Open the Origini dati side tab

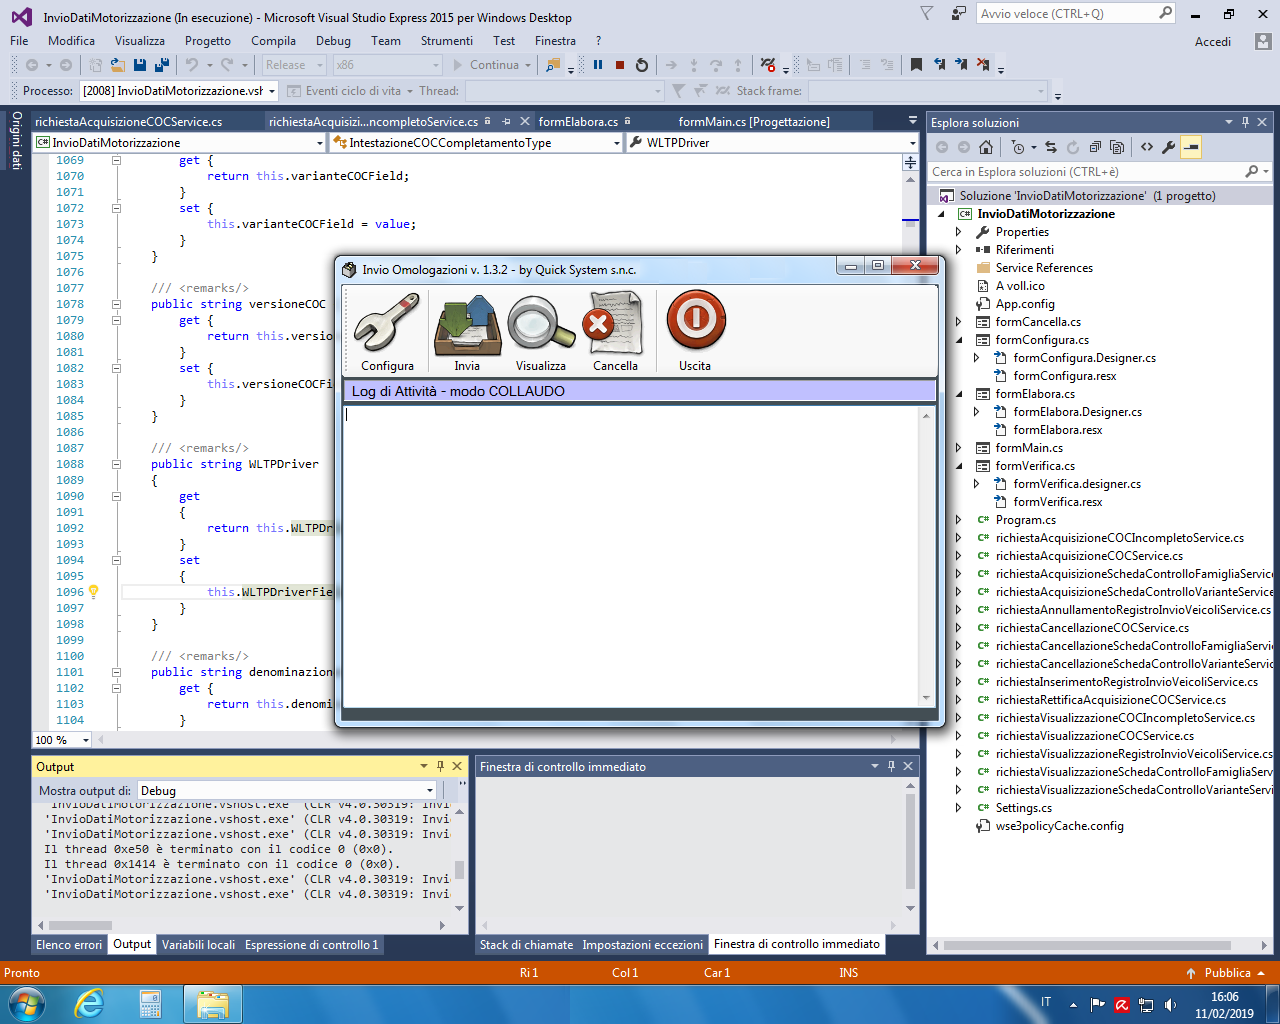click(16, 140)
